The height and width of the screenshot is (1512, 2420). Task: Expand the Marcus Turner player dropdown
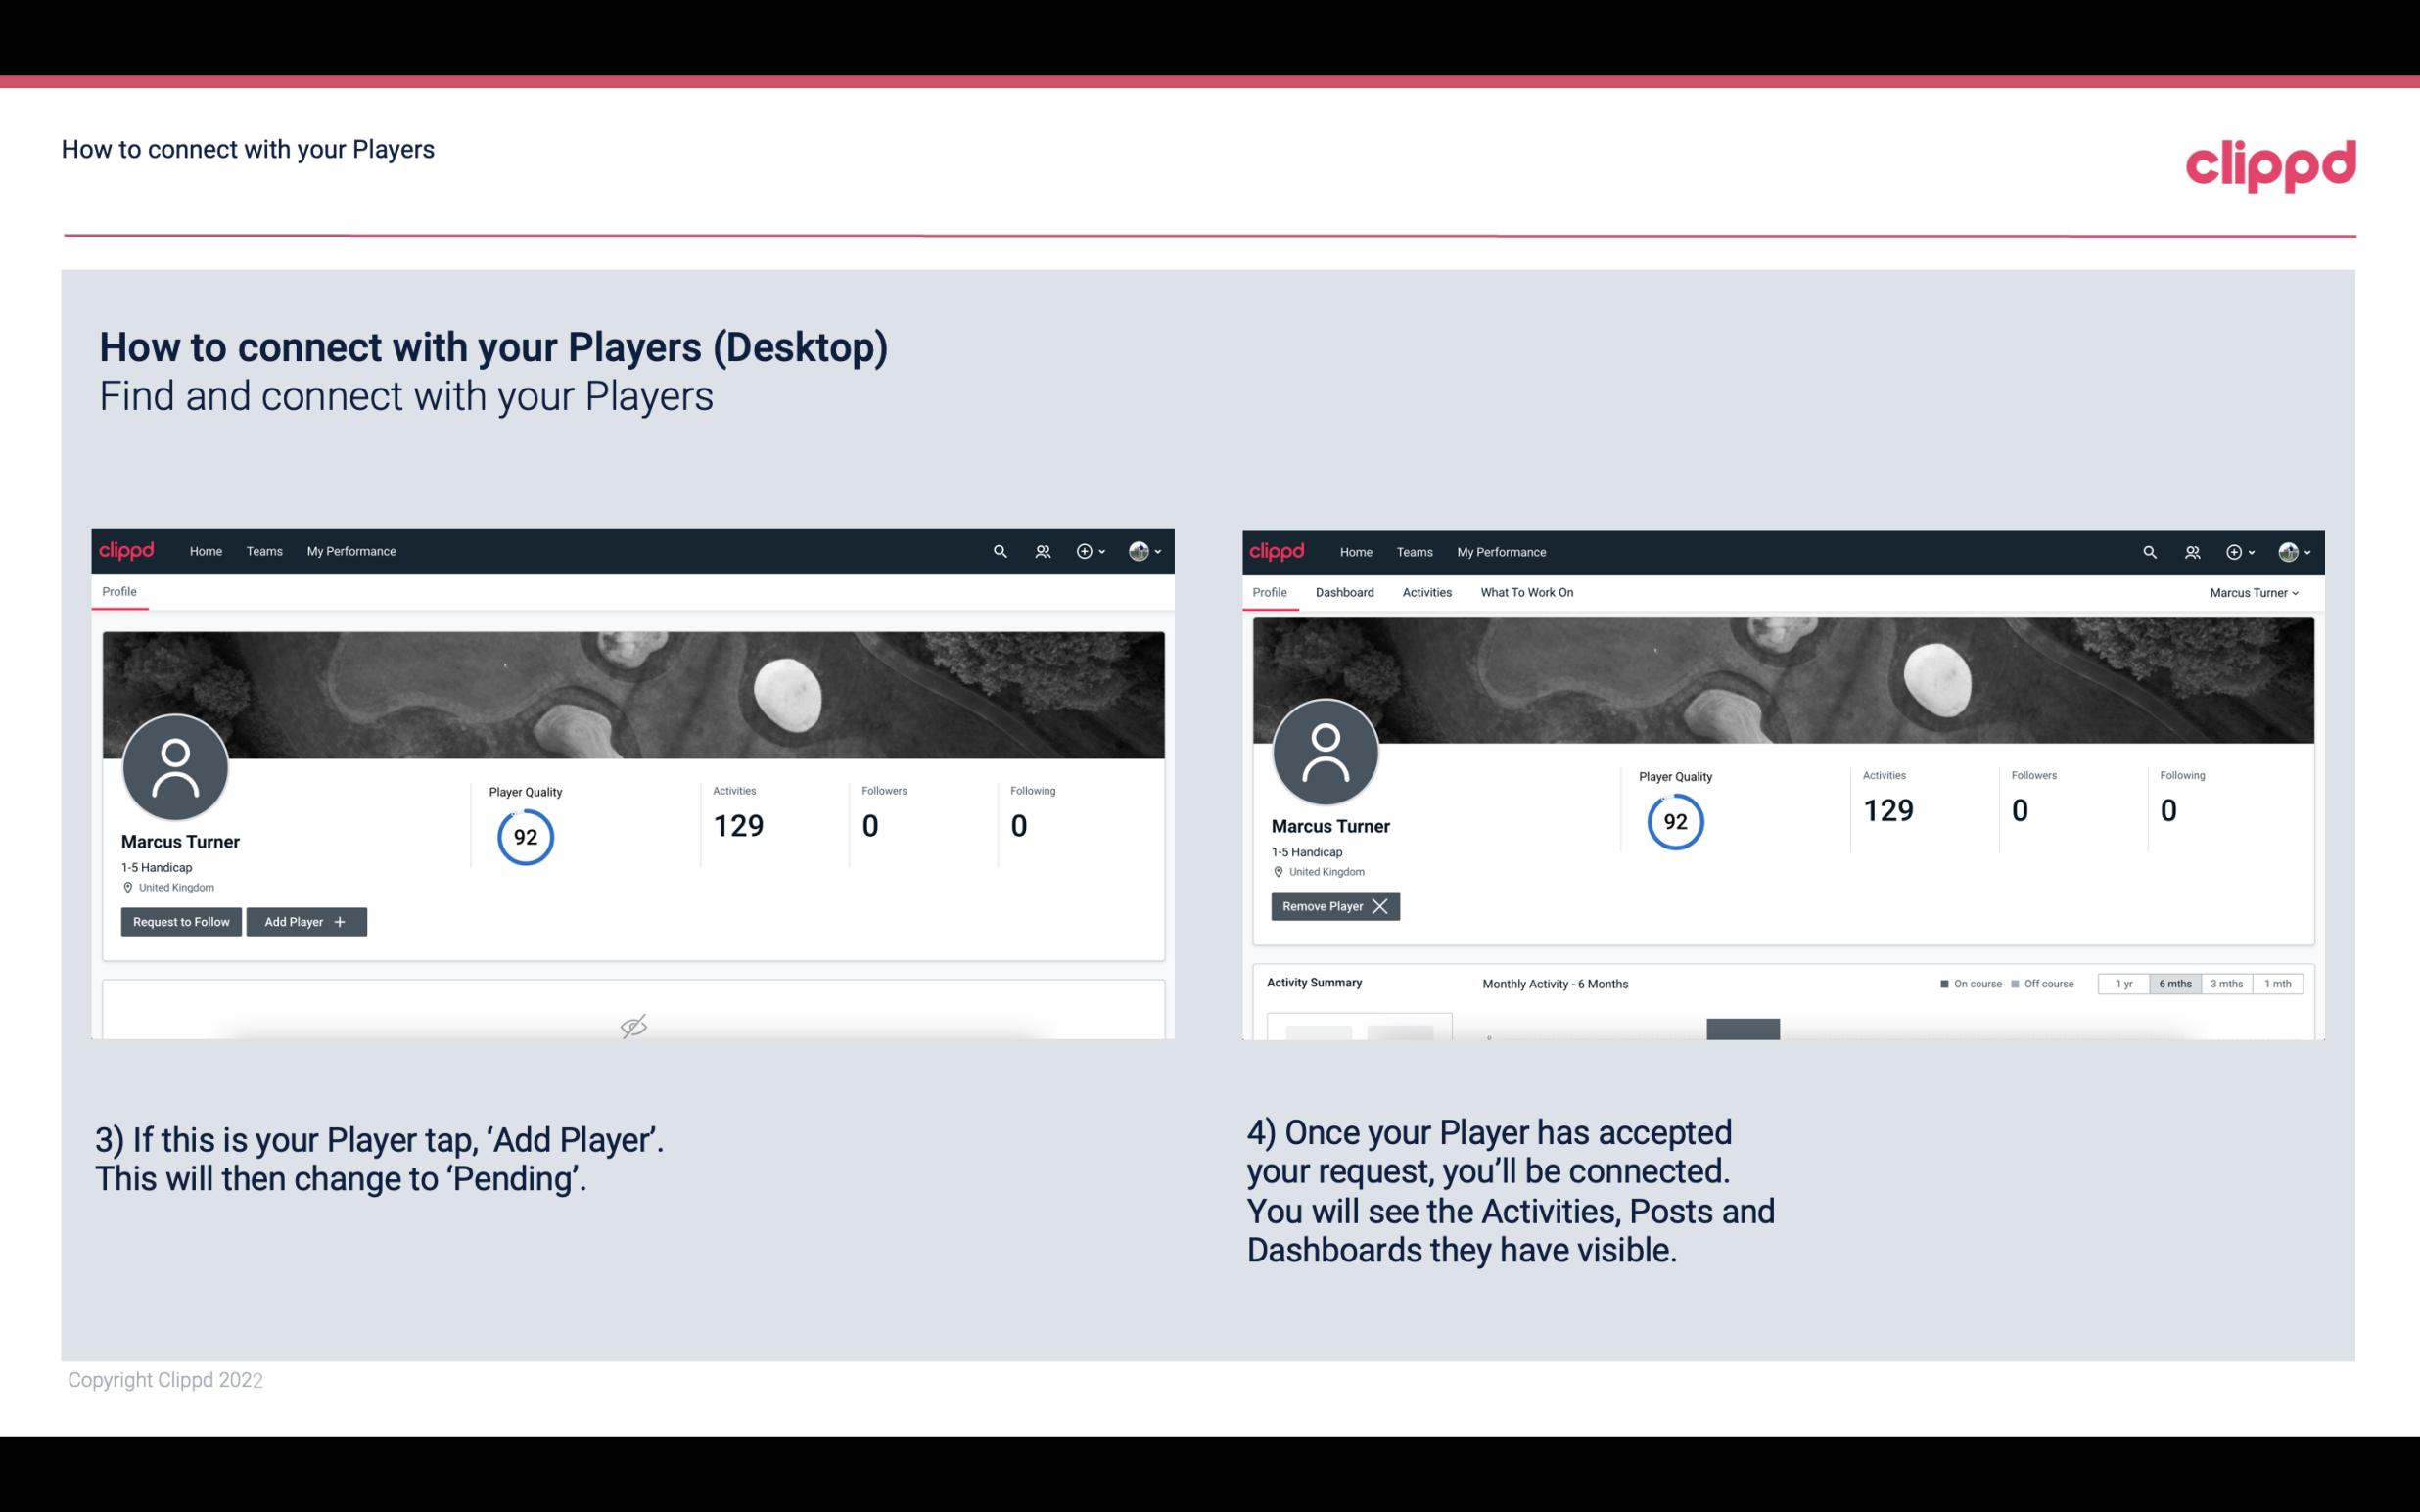[x=2255, y=592]
